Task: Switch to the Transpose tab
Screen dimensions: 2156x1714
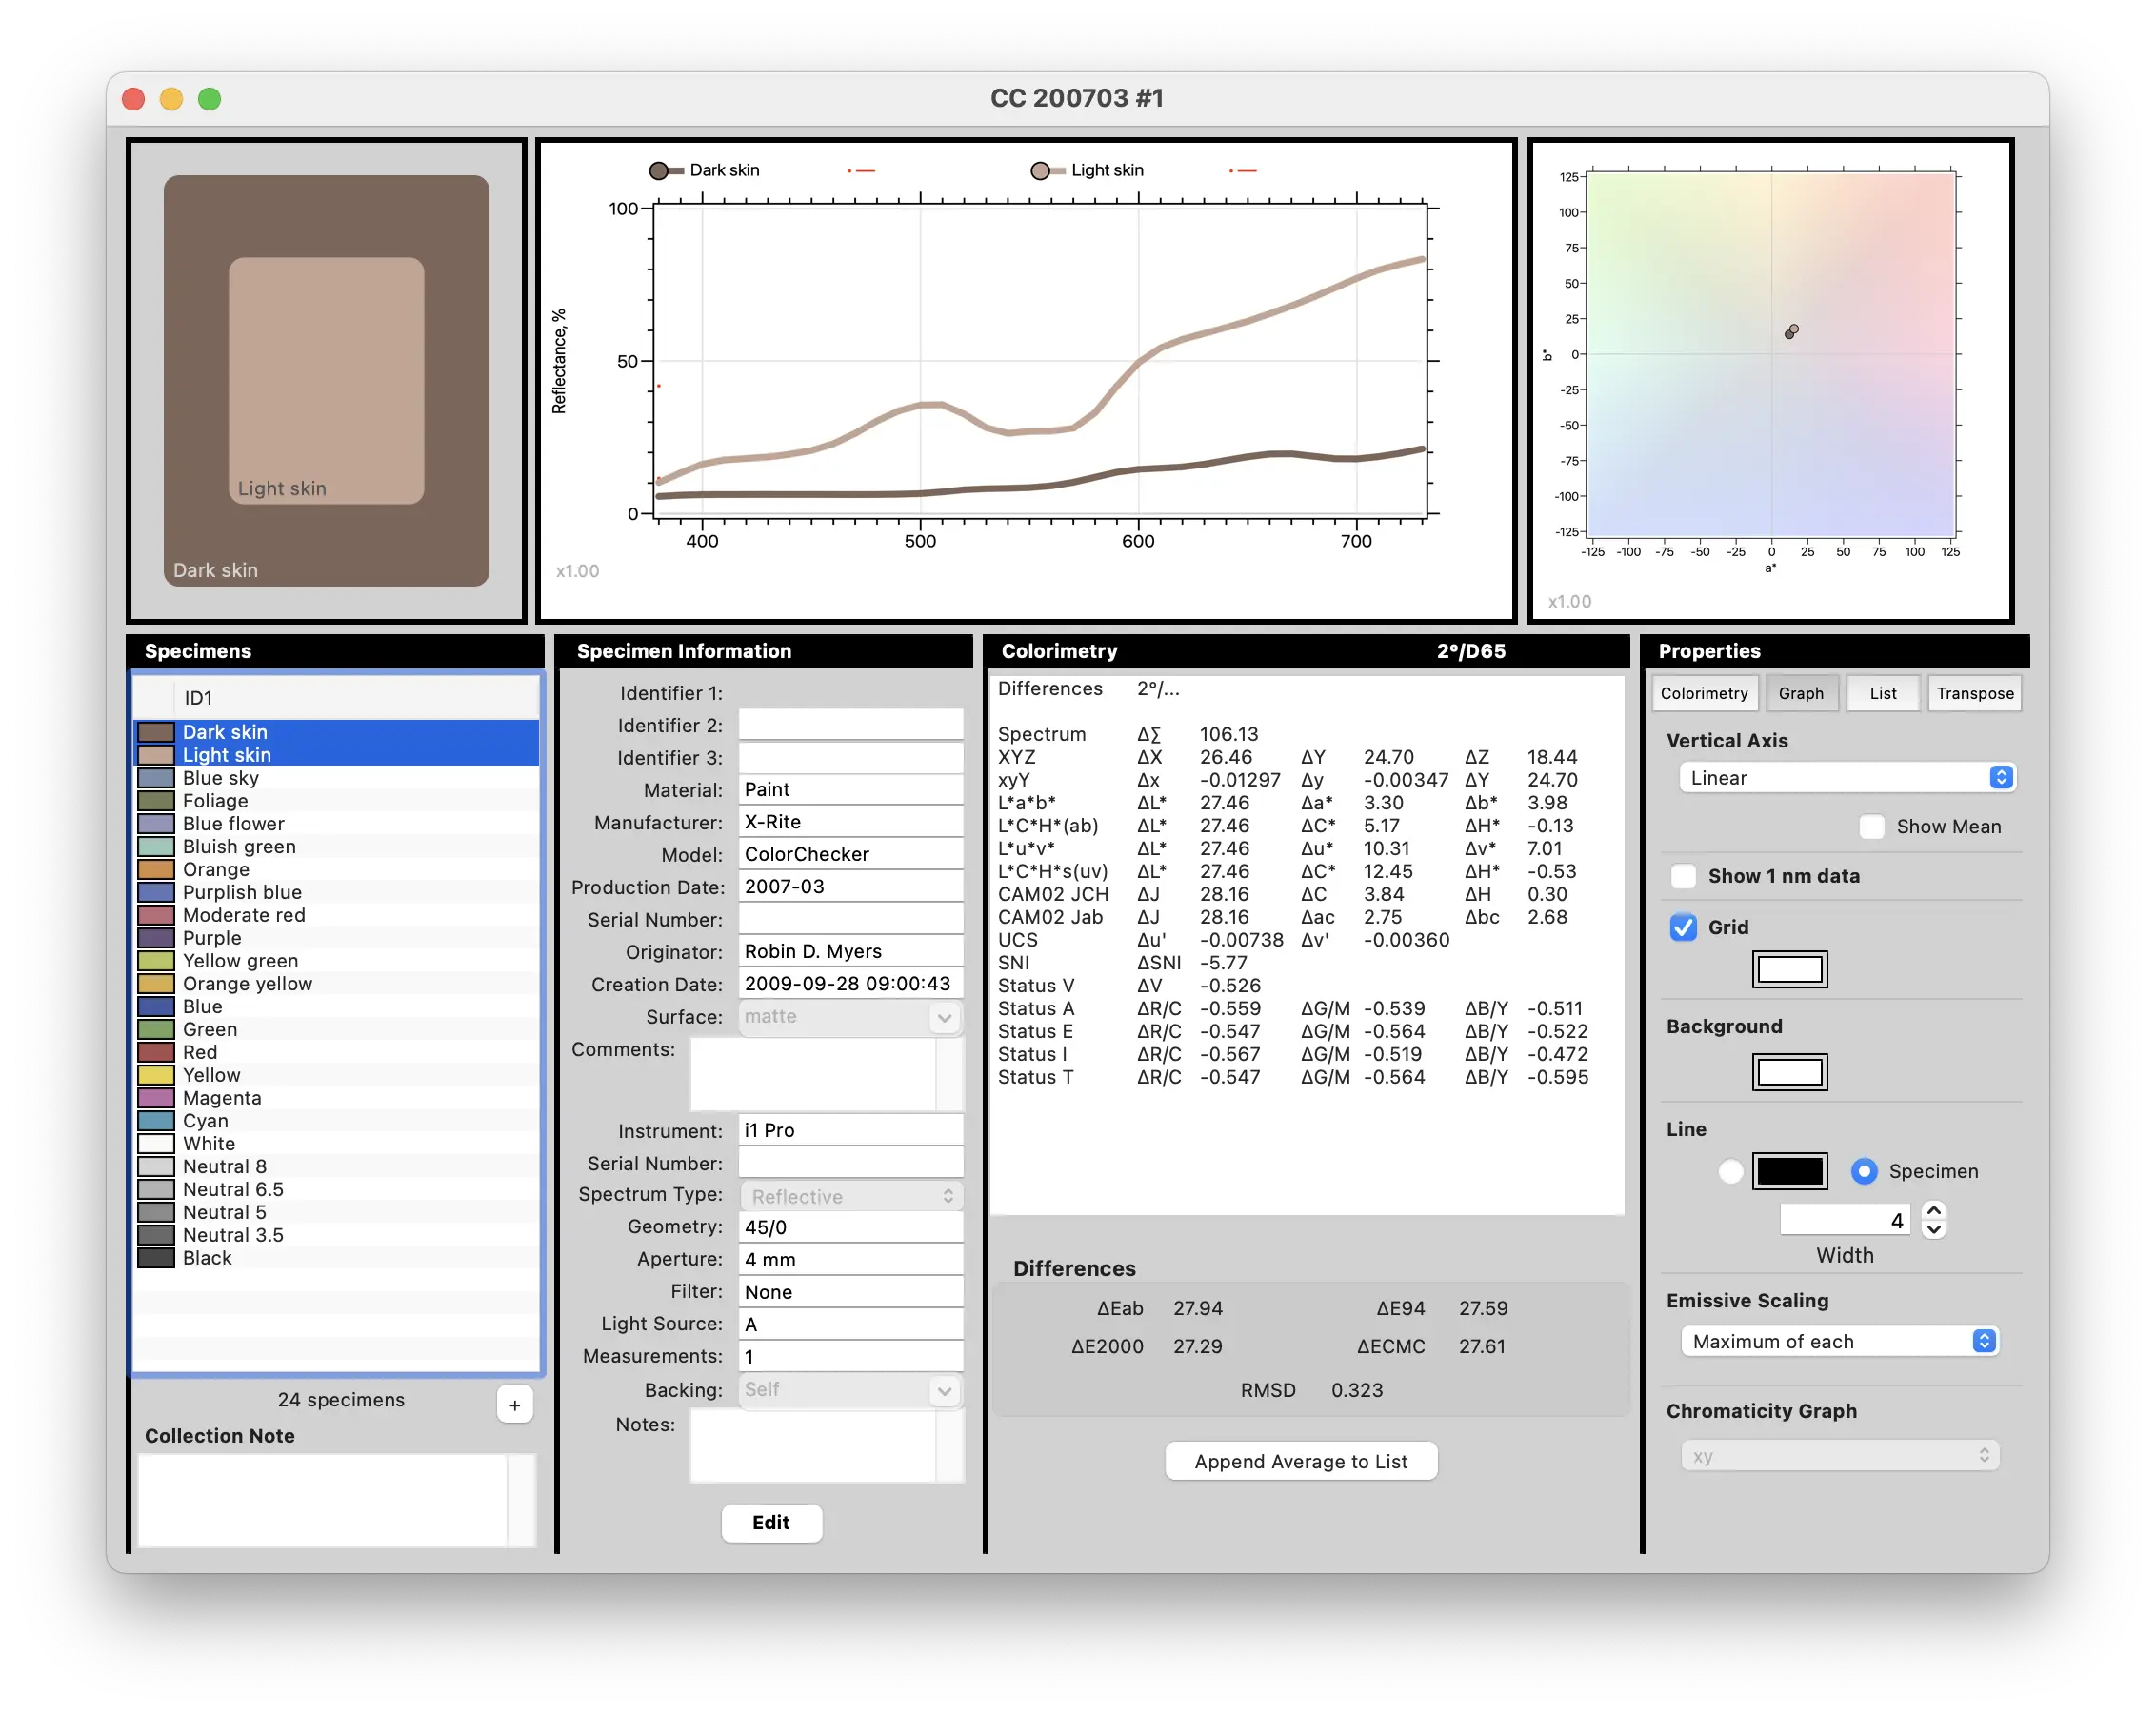Action: pyautogui.click(x=1974, y=694)
